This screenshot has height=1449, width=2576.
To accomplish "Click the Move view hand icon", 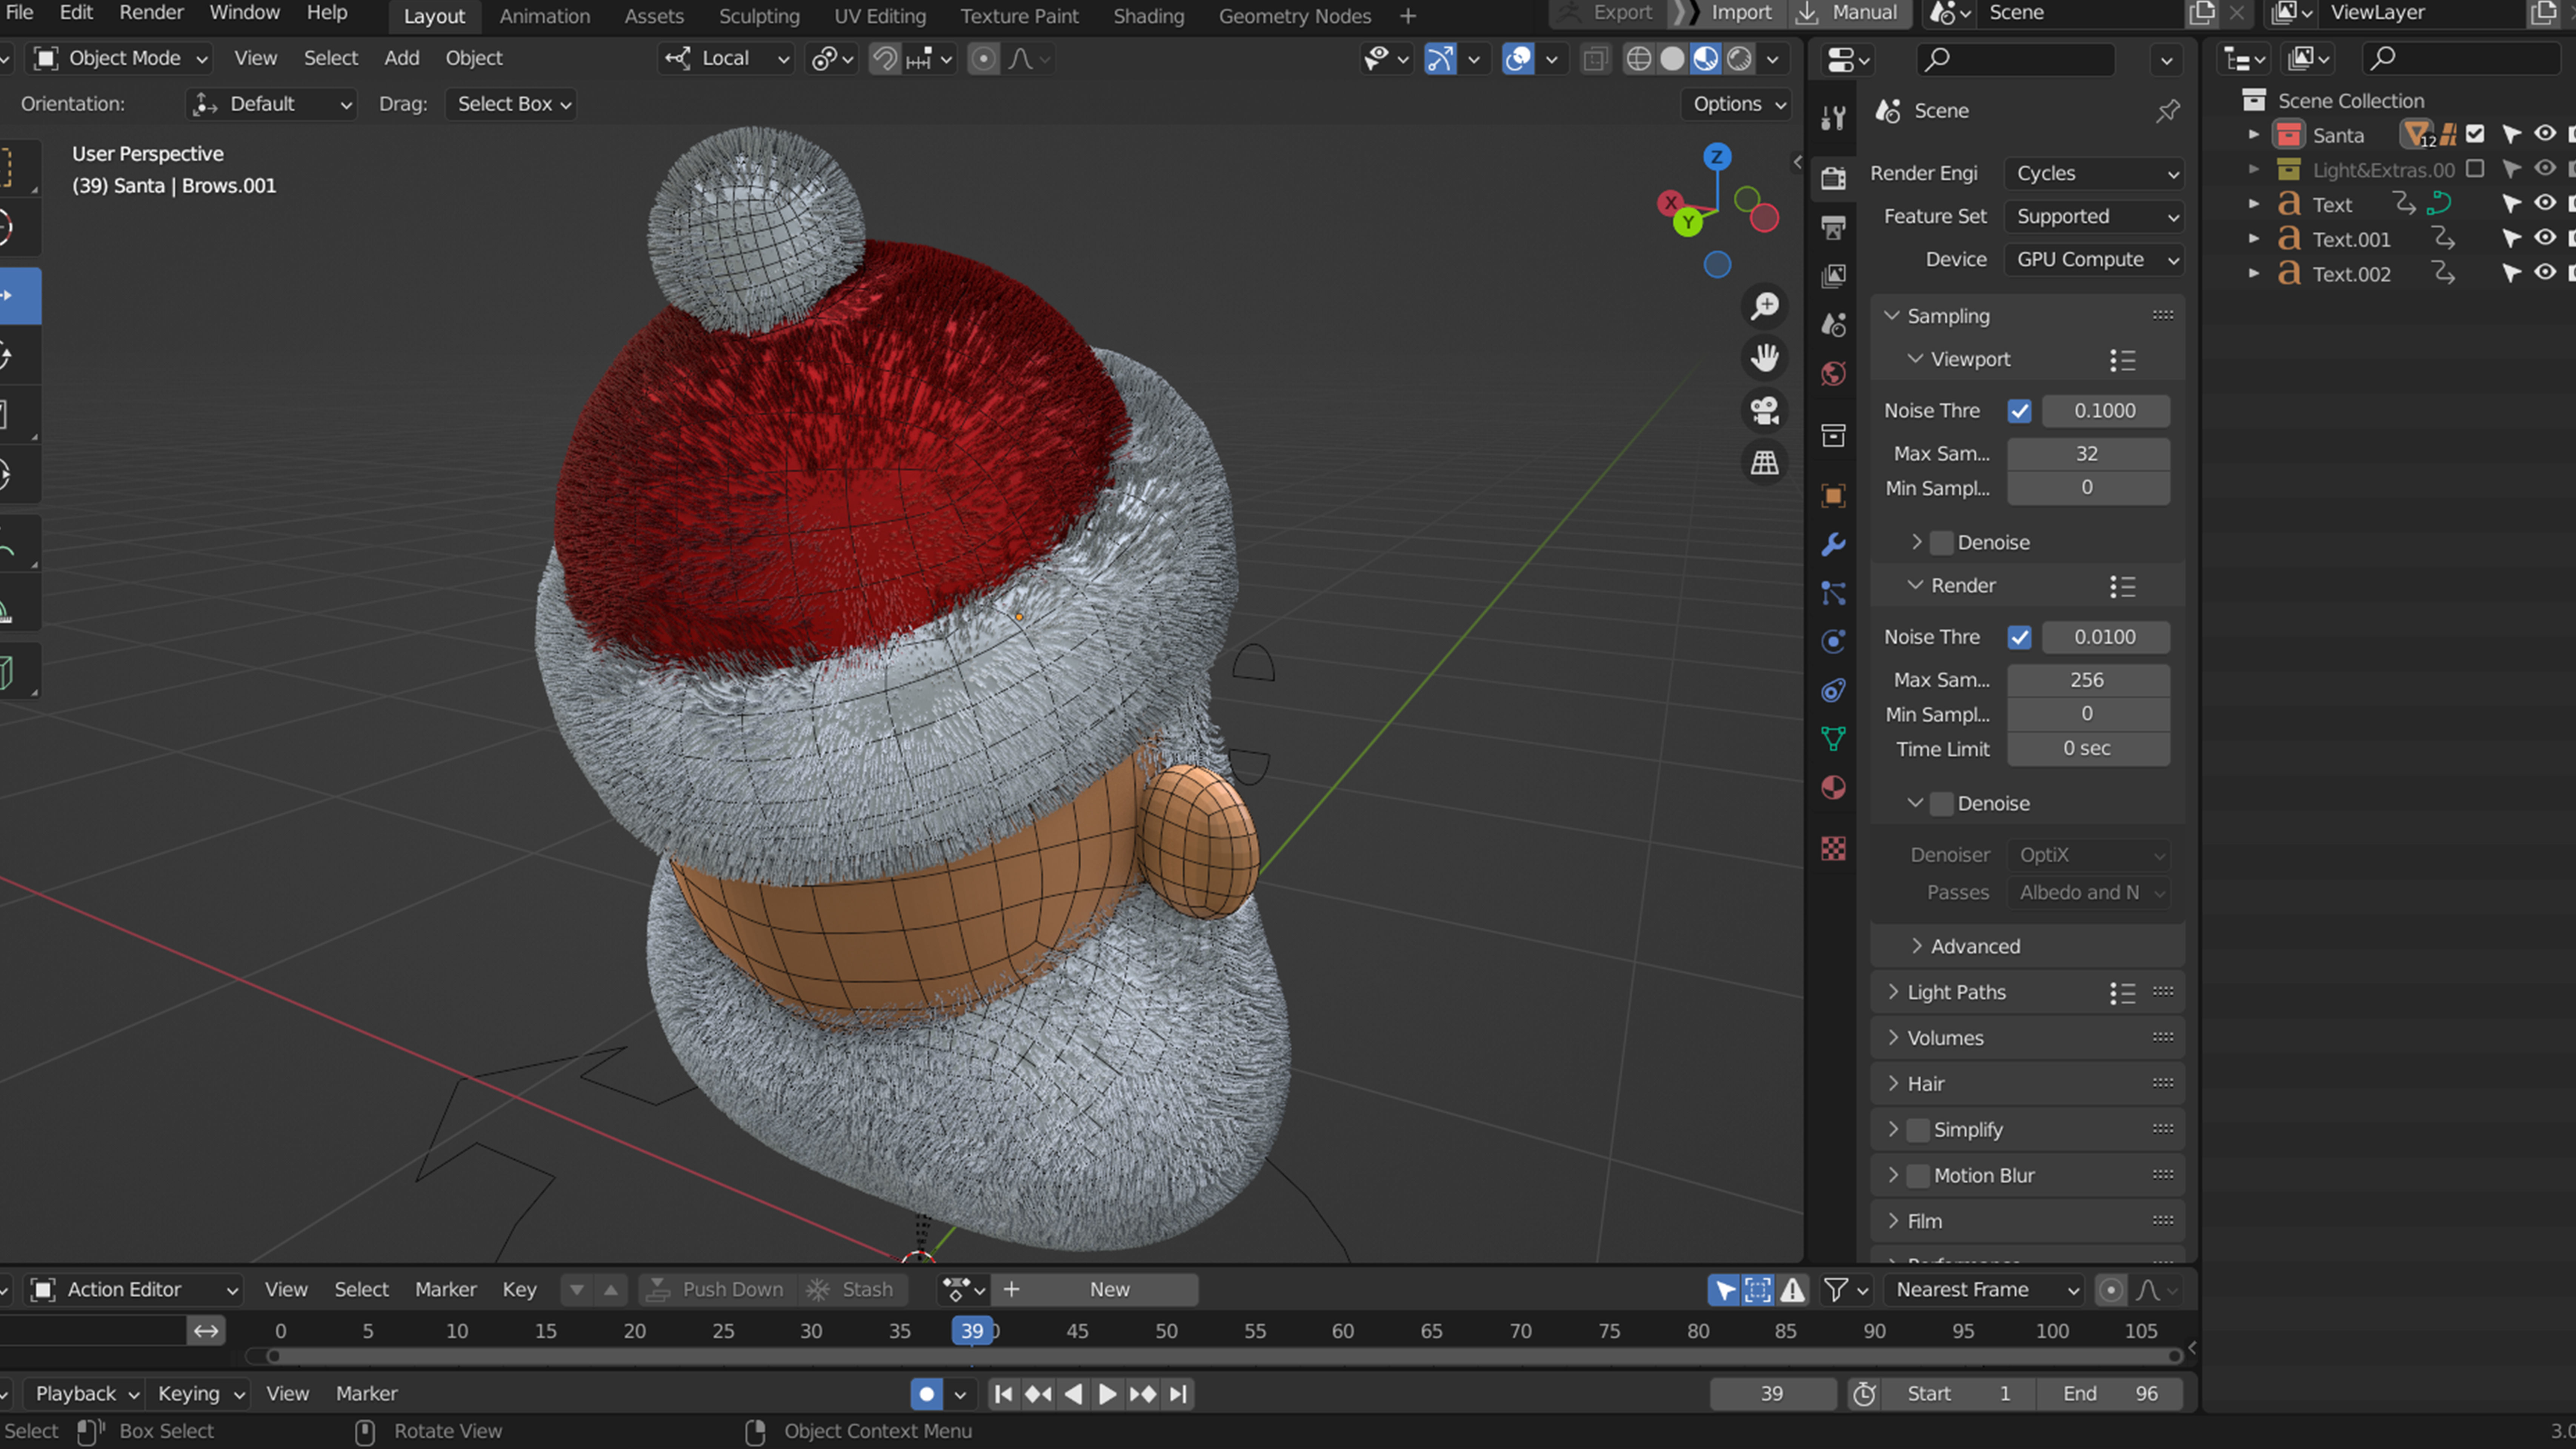I will point(1765,358).
